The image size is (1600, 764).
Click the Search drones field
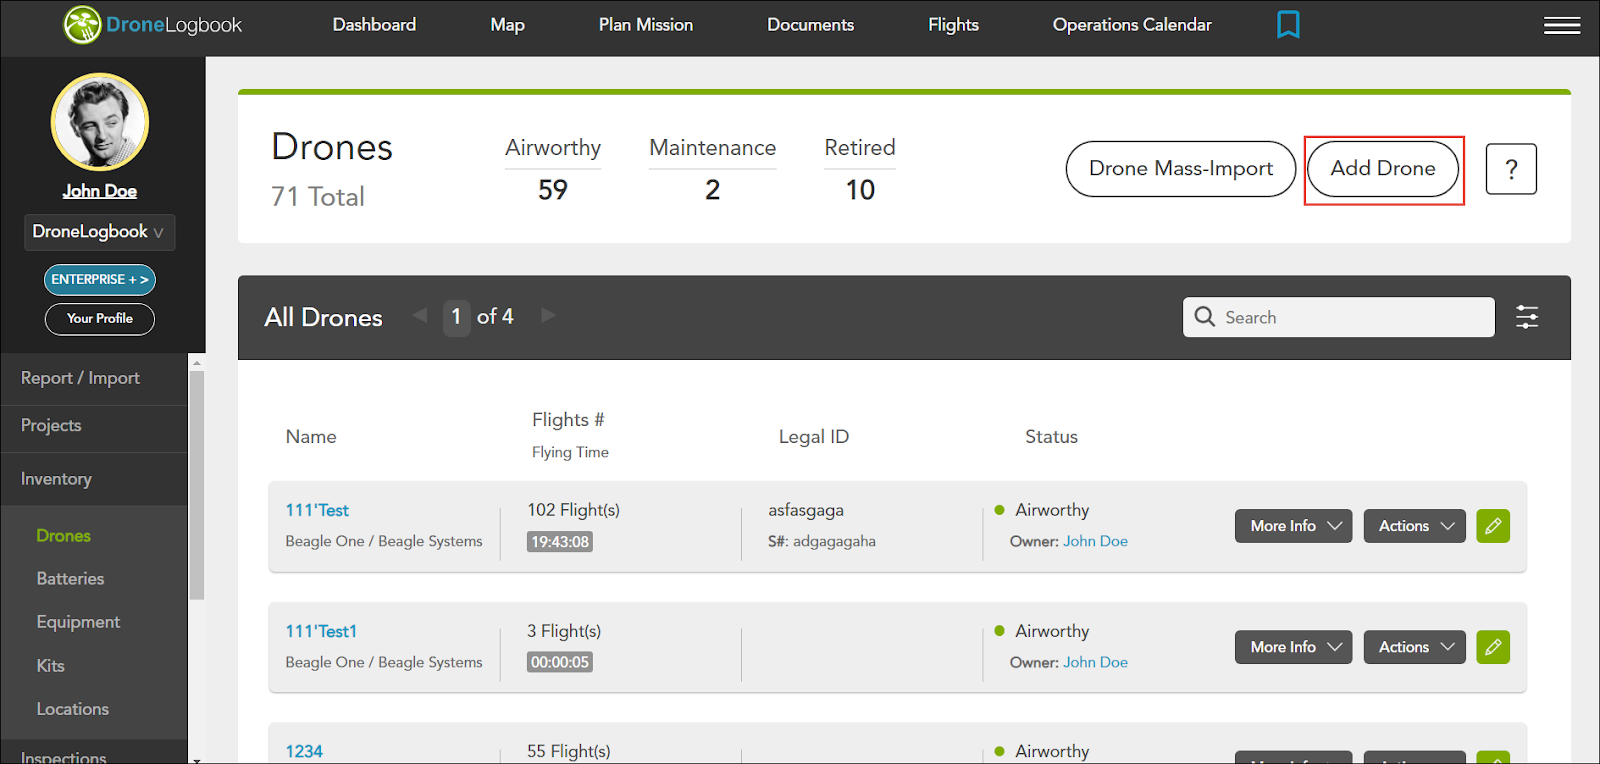pos(1339,317)
